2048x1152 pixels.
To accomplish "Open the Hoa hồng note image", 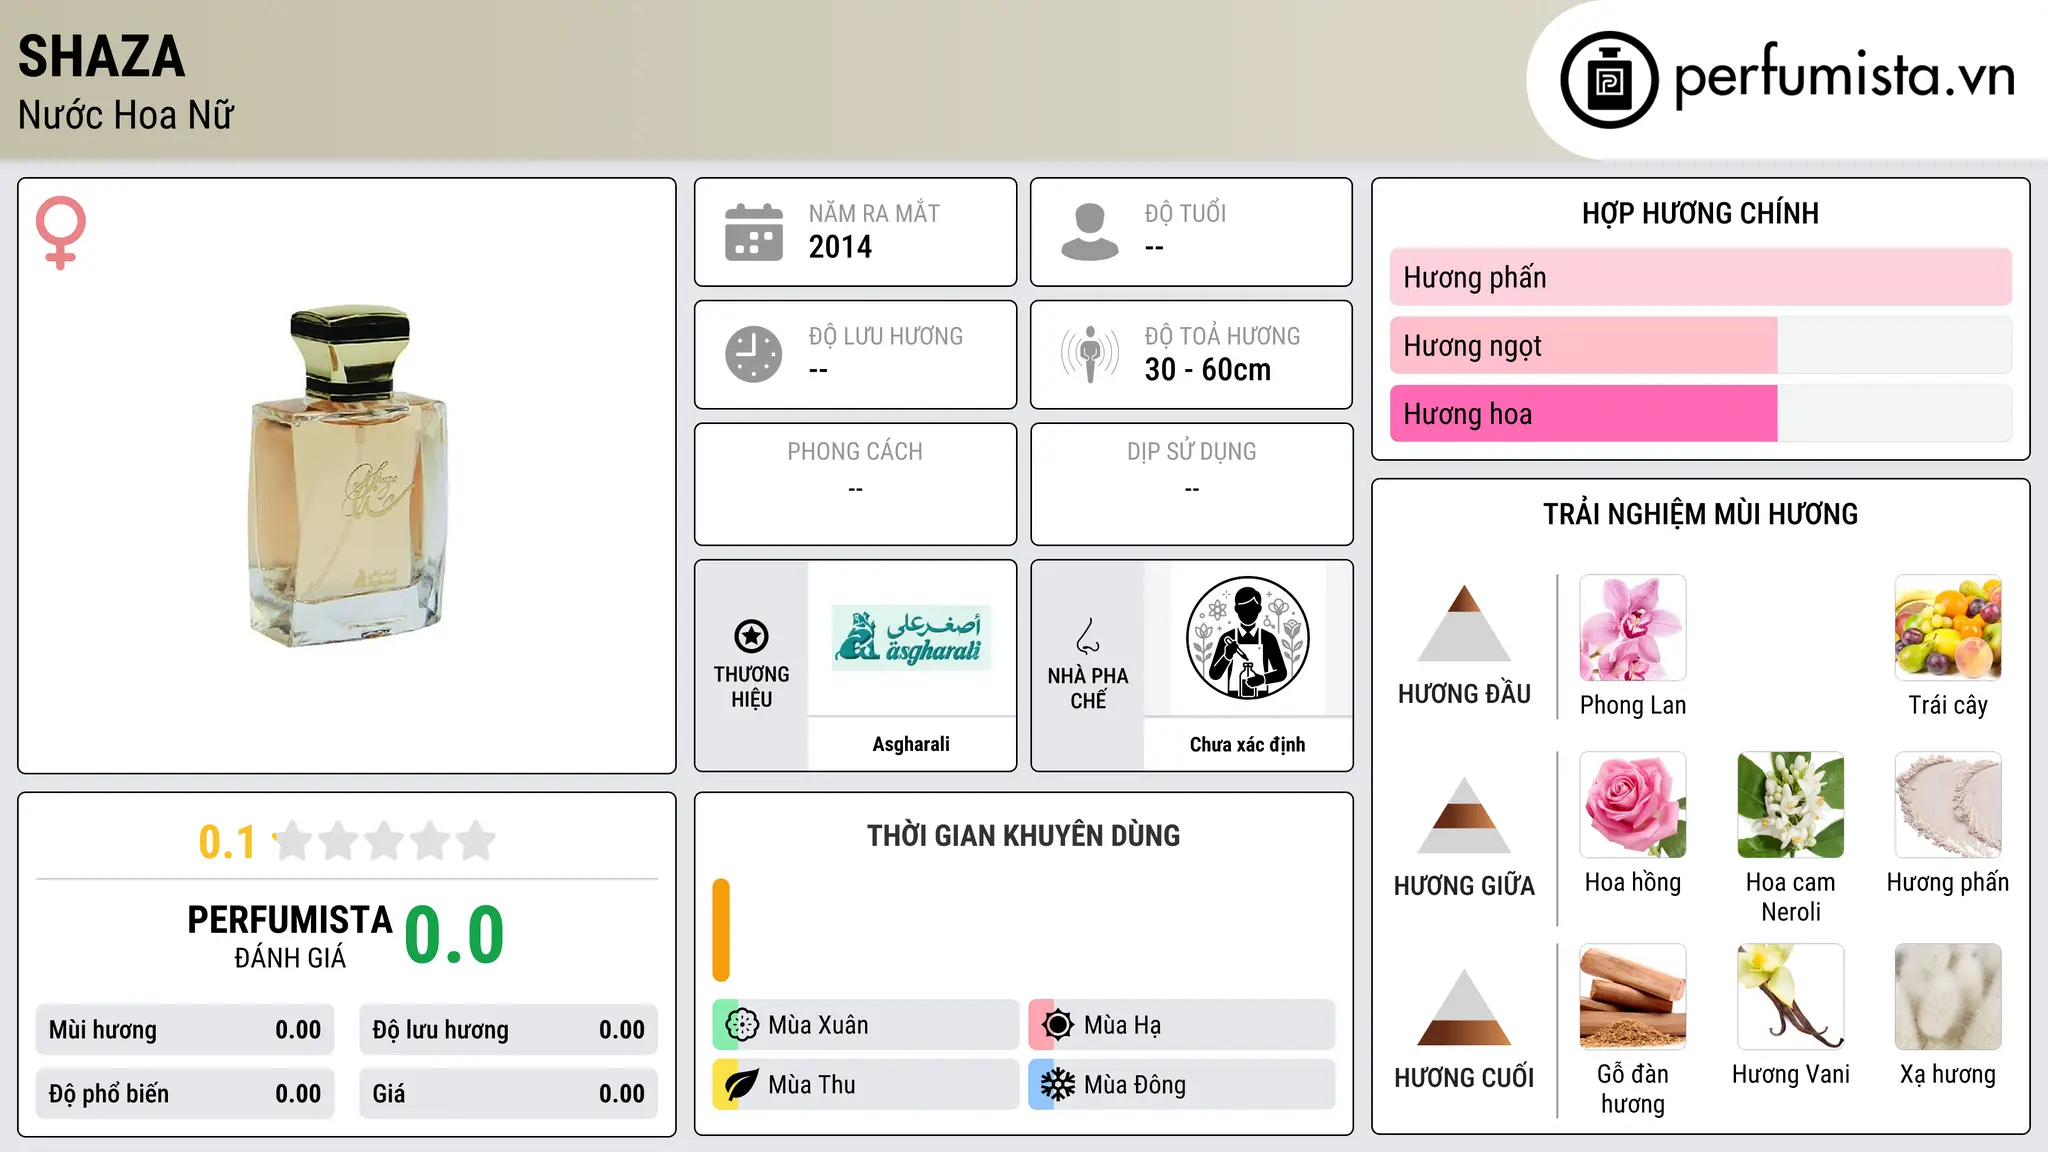I will pyautogui.click(x=1633, y=805).
